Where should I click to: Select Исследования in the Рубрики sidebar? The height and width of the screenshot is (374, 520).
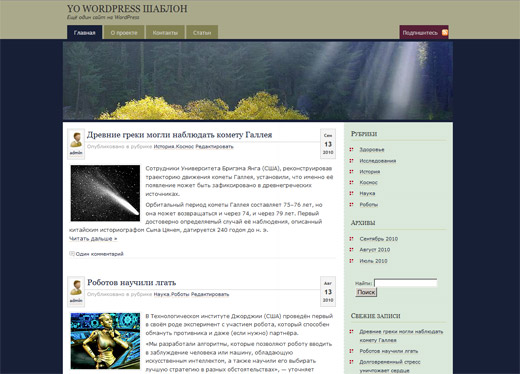pyautogui.click(x=378, y=161)
